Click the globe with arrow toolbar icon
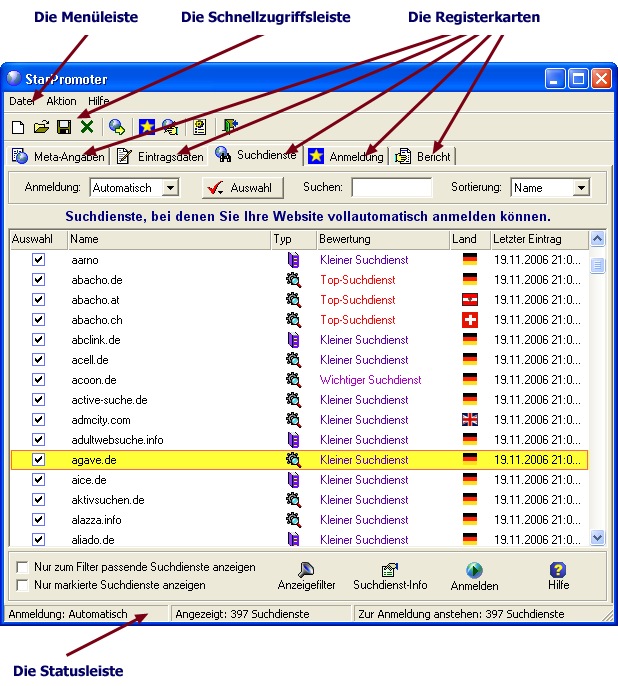The image size is (618, 686). point(117,127)
